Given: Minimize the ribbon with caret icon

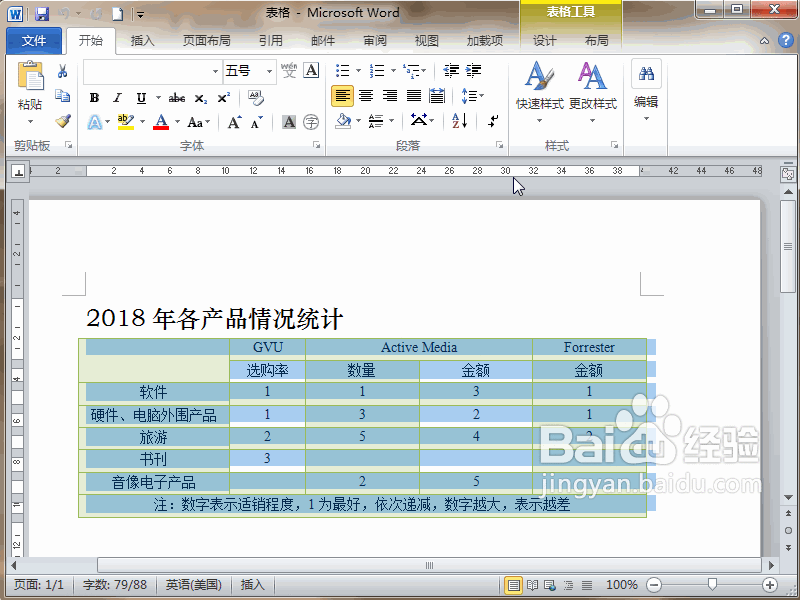Looking at the screenshot, I should pos(764,41).
